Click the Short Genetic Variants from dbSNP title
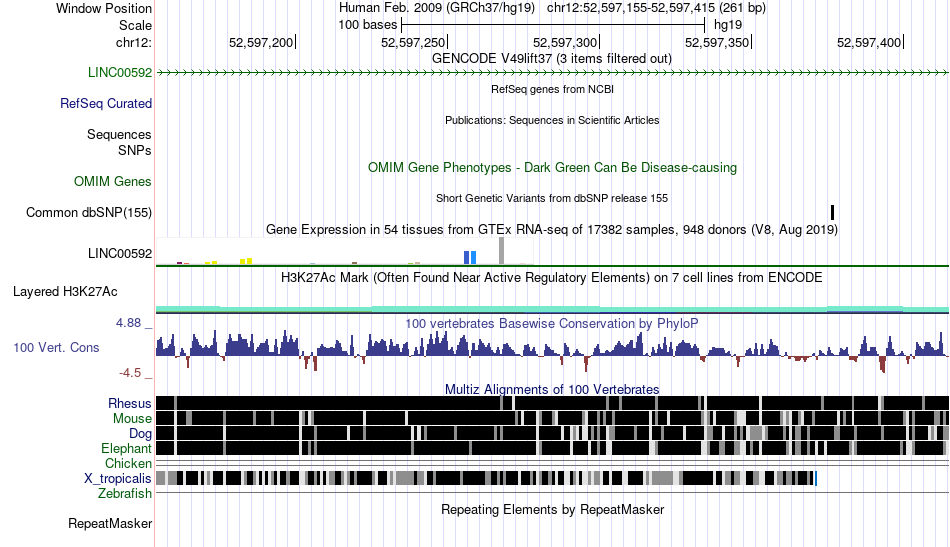This screenshot has height=547, width=950. pos(552,198)
